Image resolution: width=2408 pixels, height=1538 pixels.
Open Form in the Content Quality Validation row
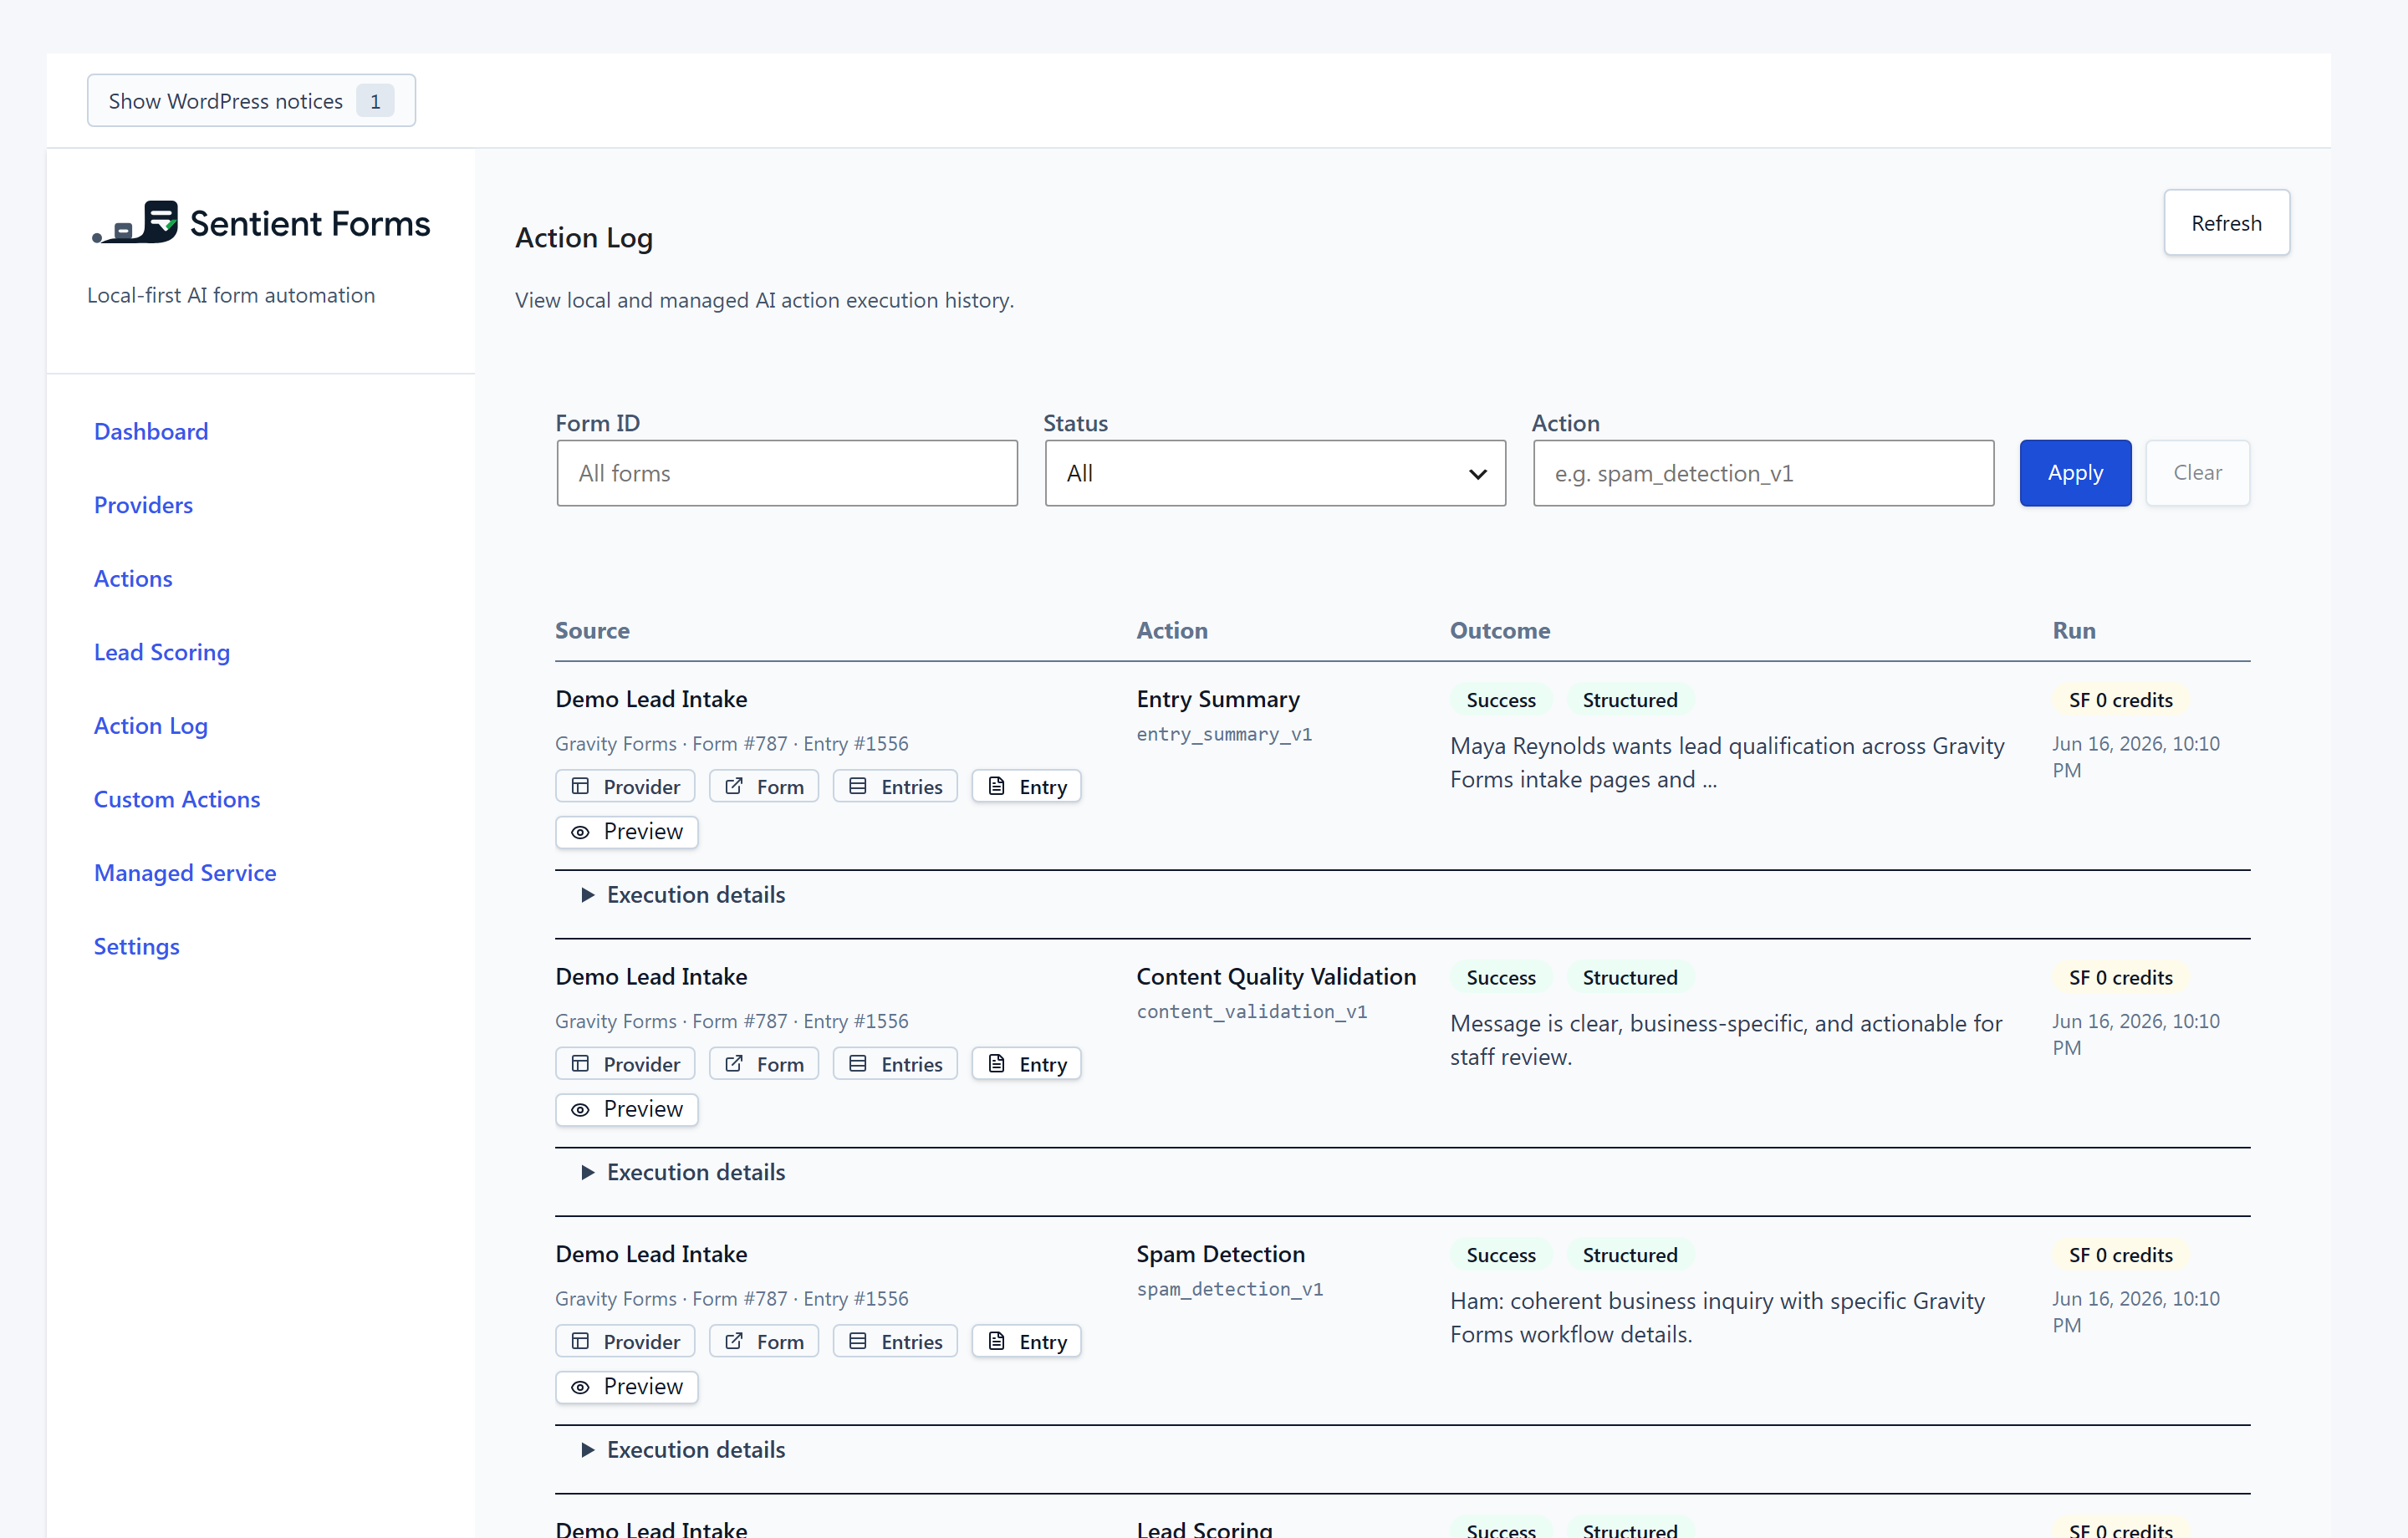coord(764,1063)
